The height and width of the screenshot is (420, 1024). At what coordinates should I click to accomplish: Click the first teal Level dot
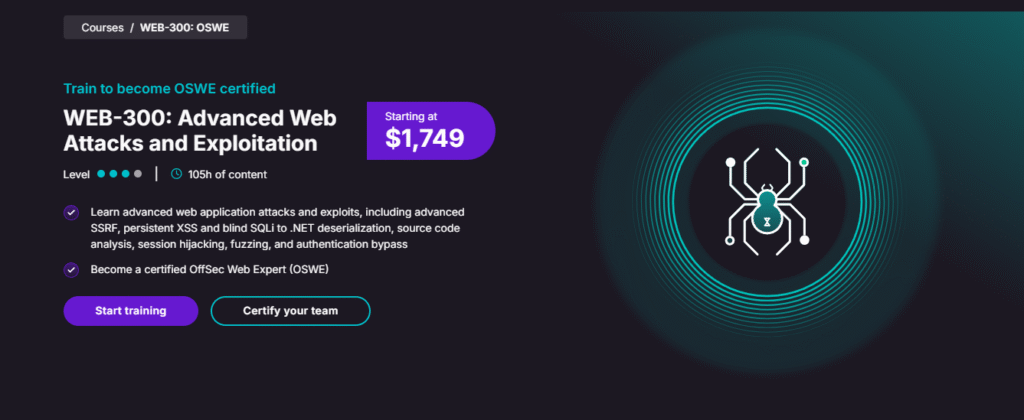click(x=102, y=174)
